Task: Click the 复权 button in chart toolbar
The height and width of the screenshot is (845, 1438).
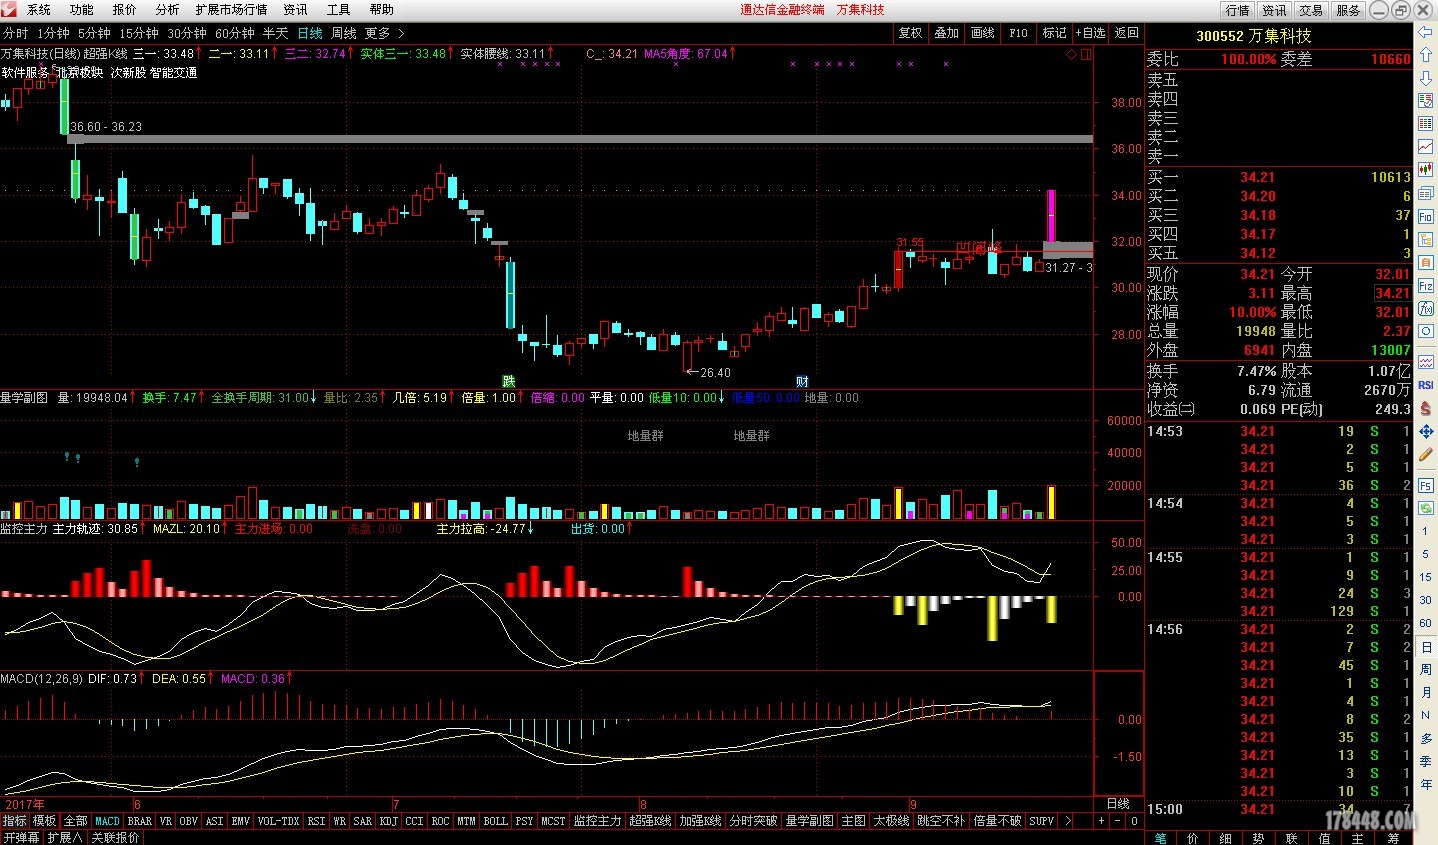Action: (x=910, y=33)
